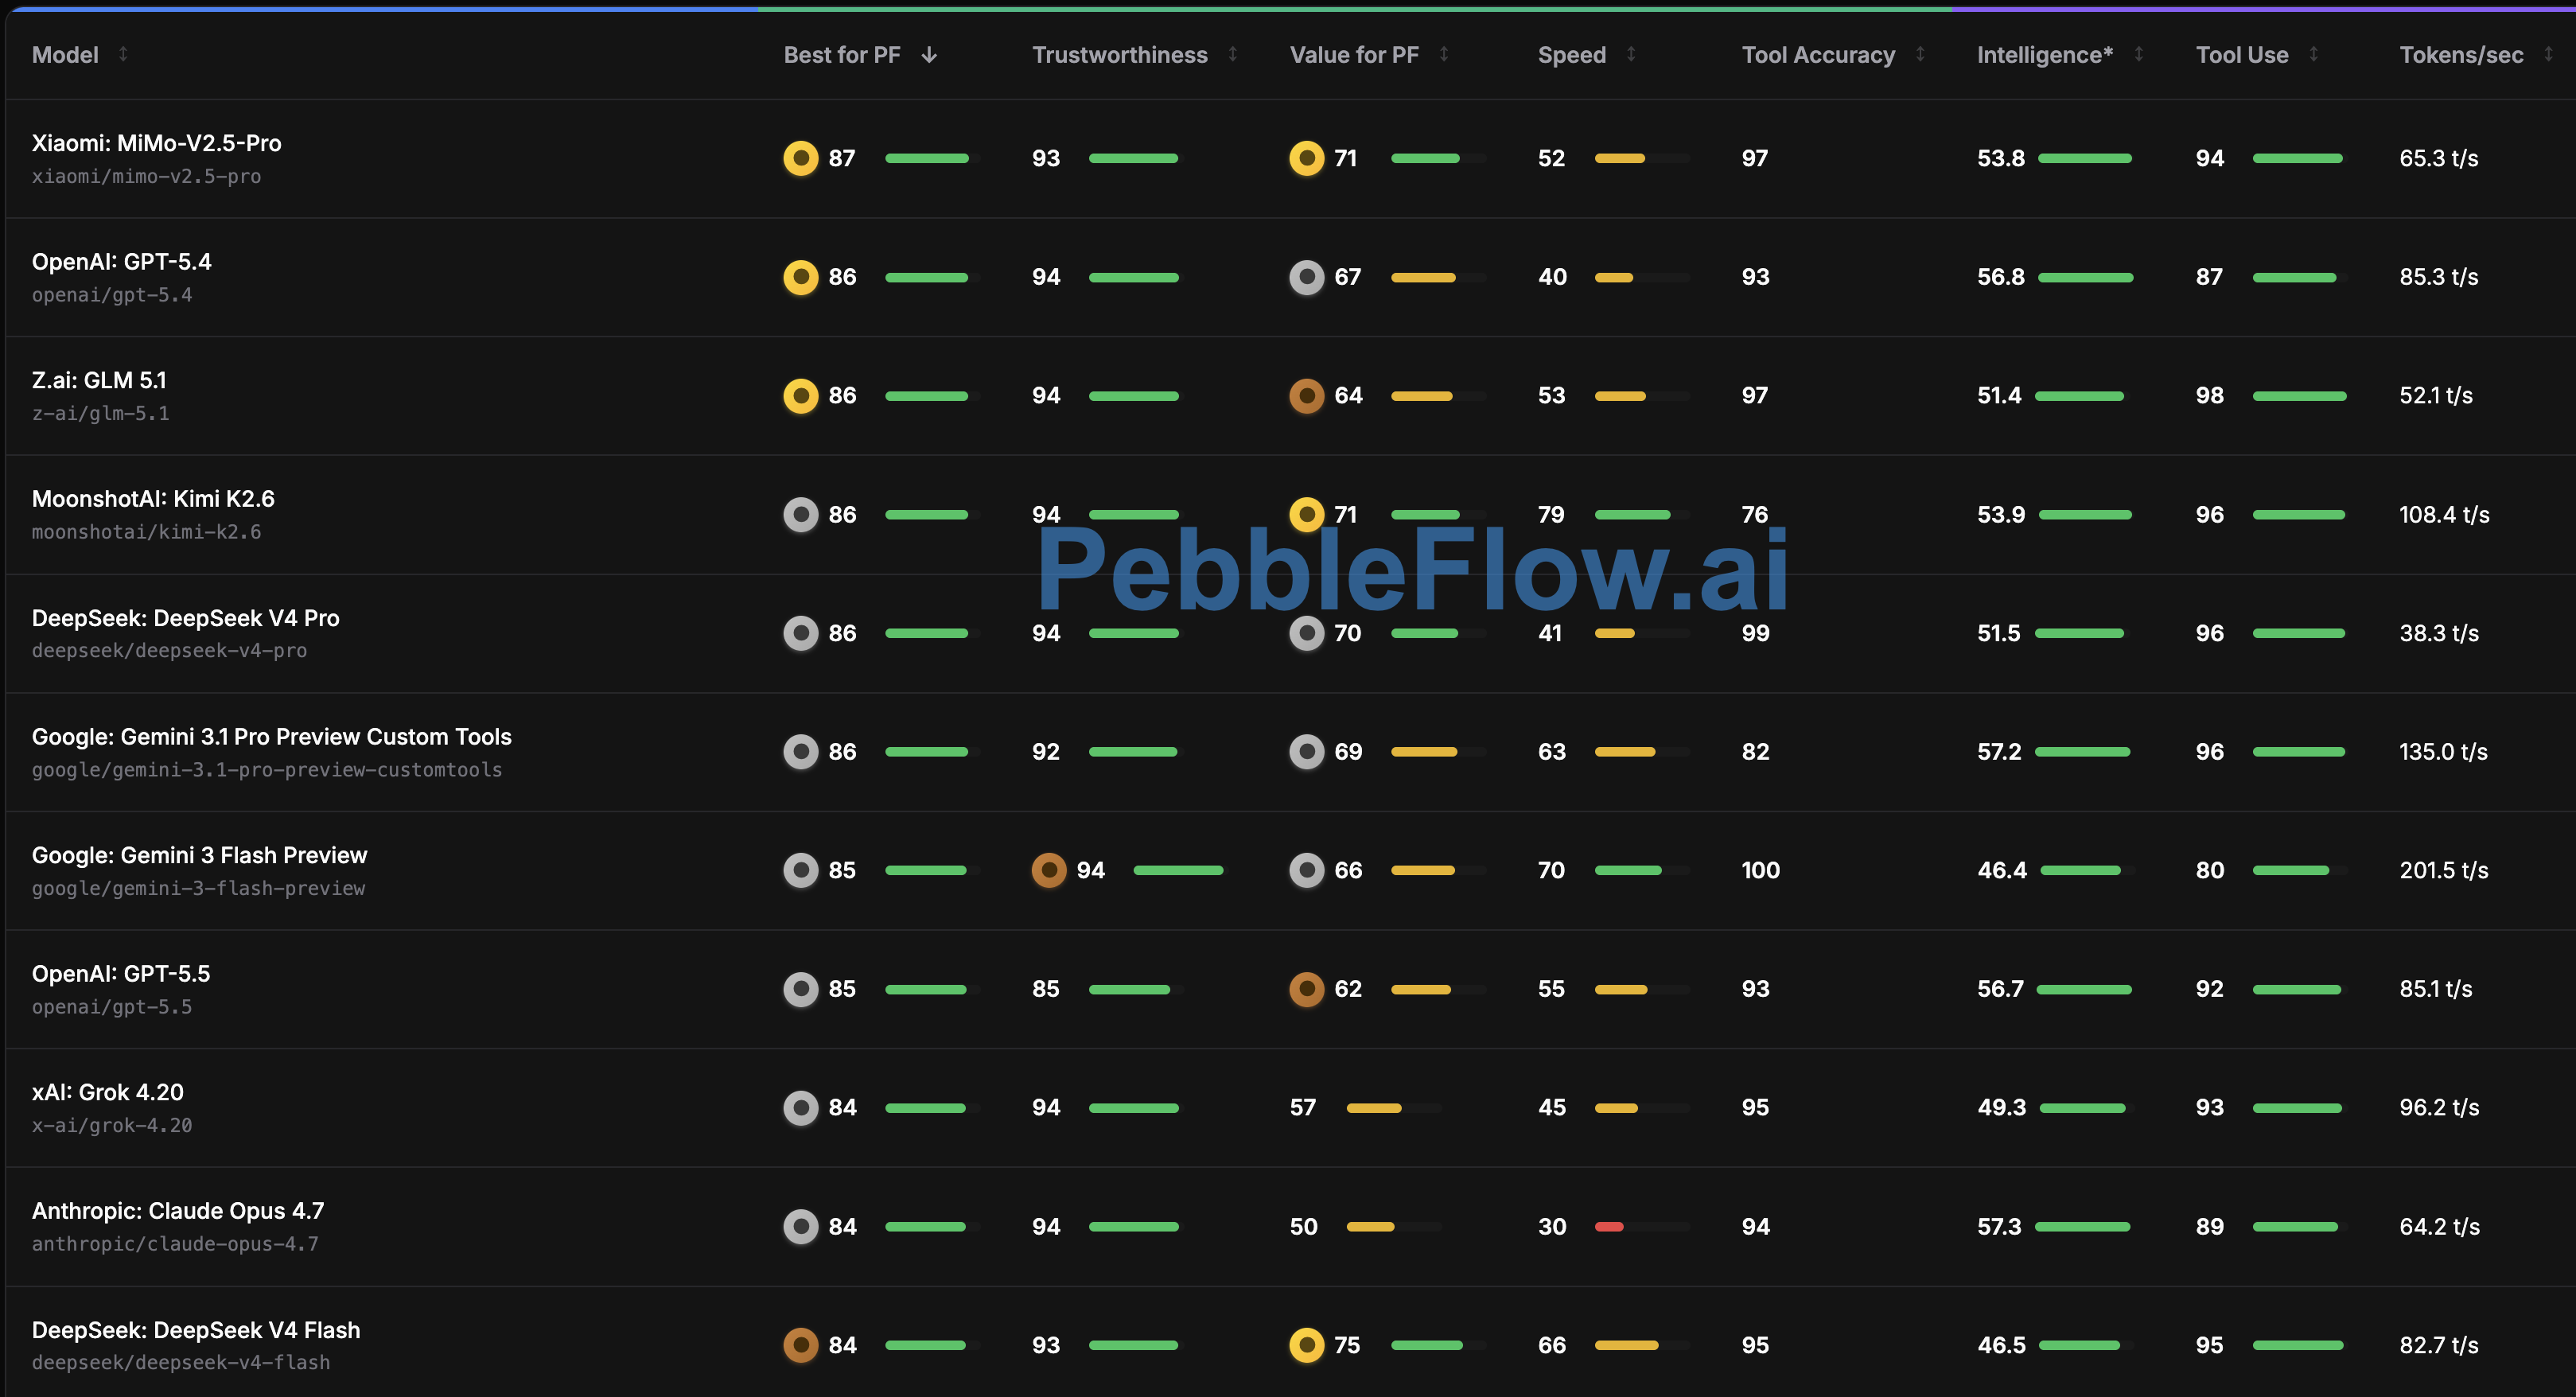Open the Anthropic: Claude Opus 4.7 row
This screenshot has height=1397, width=2576.
(x=1290, y=1226)
